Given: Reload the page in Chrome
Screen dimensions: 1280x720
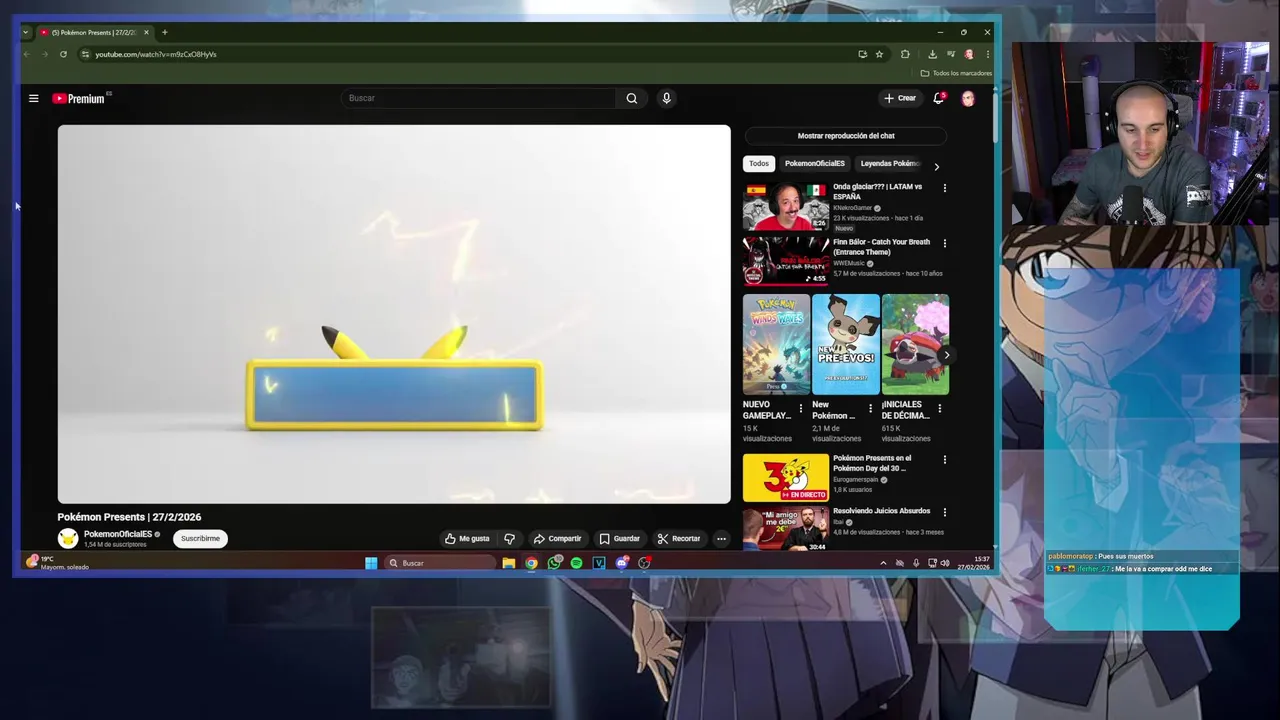Looking at the screenshot, I should click(x=63, y=54).
